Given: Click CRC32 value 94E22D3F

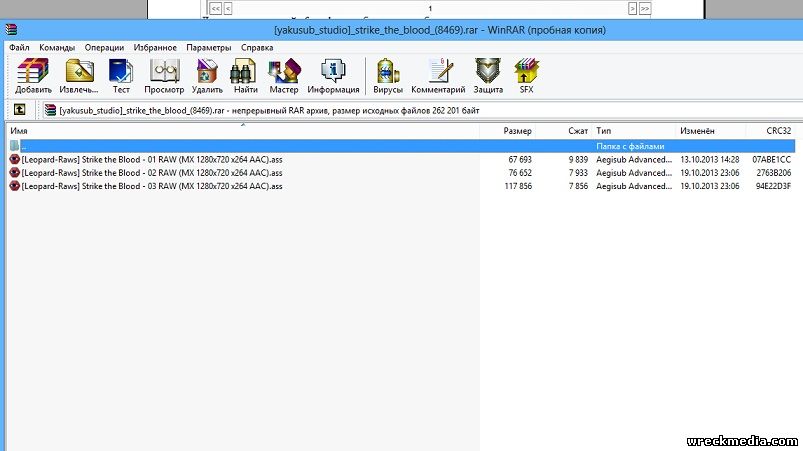Looking at the screenshot, I should point(773,186).
